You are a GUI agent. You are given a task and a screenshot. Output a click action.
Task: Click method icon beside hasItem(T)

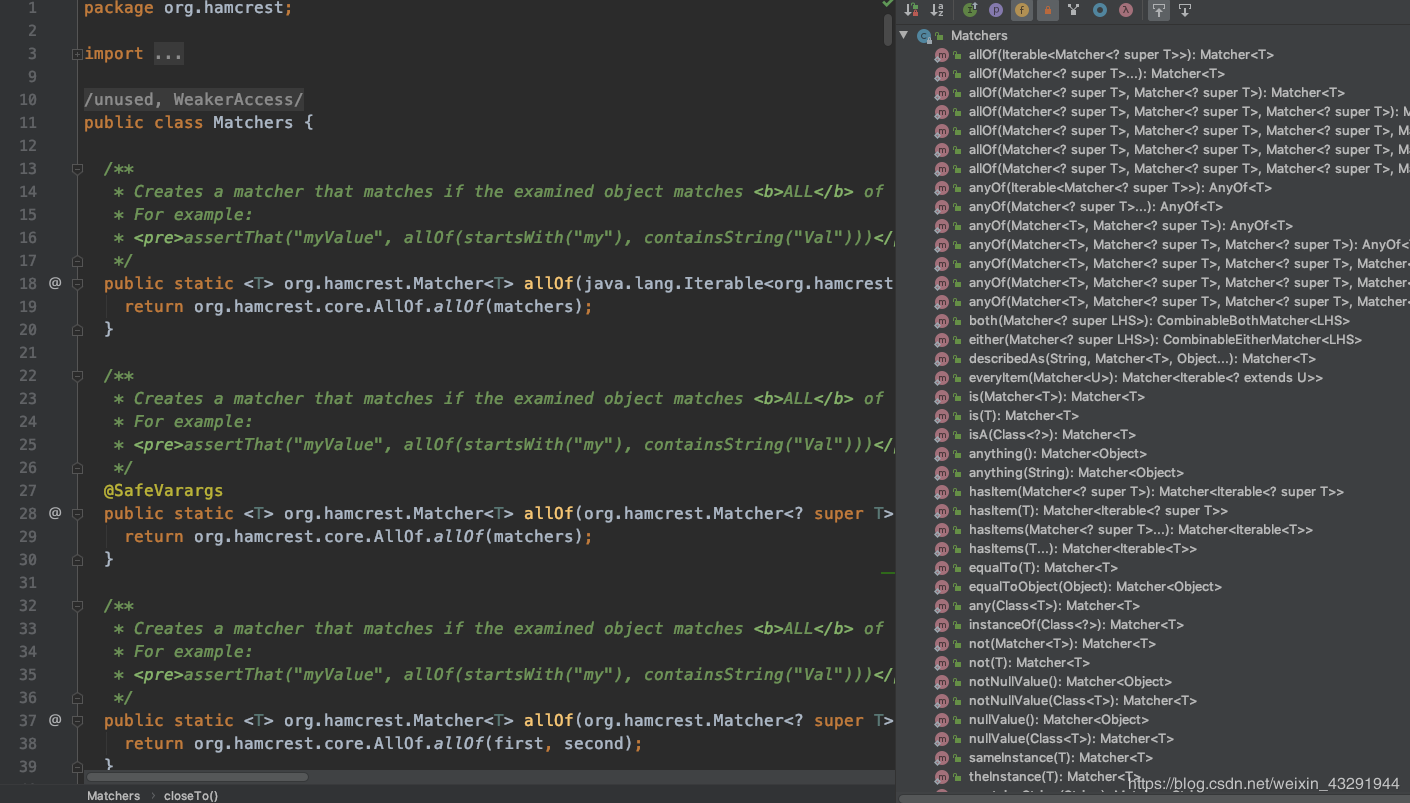pyautogui.click(x=942, y=511)
